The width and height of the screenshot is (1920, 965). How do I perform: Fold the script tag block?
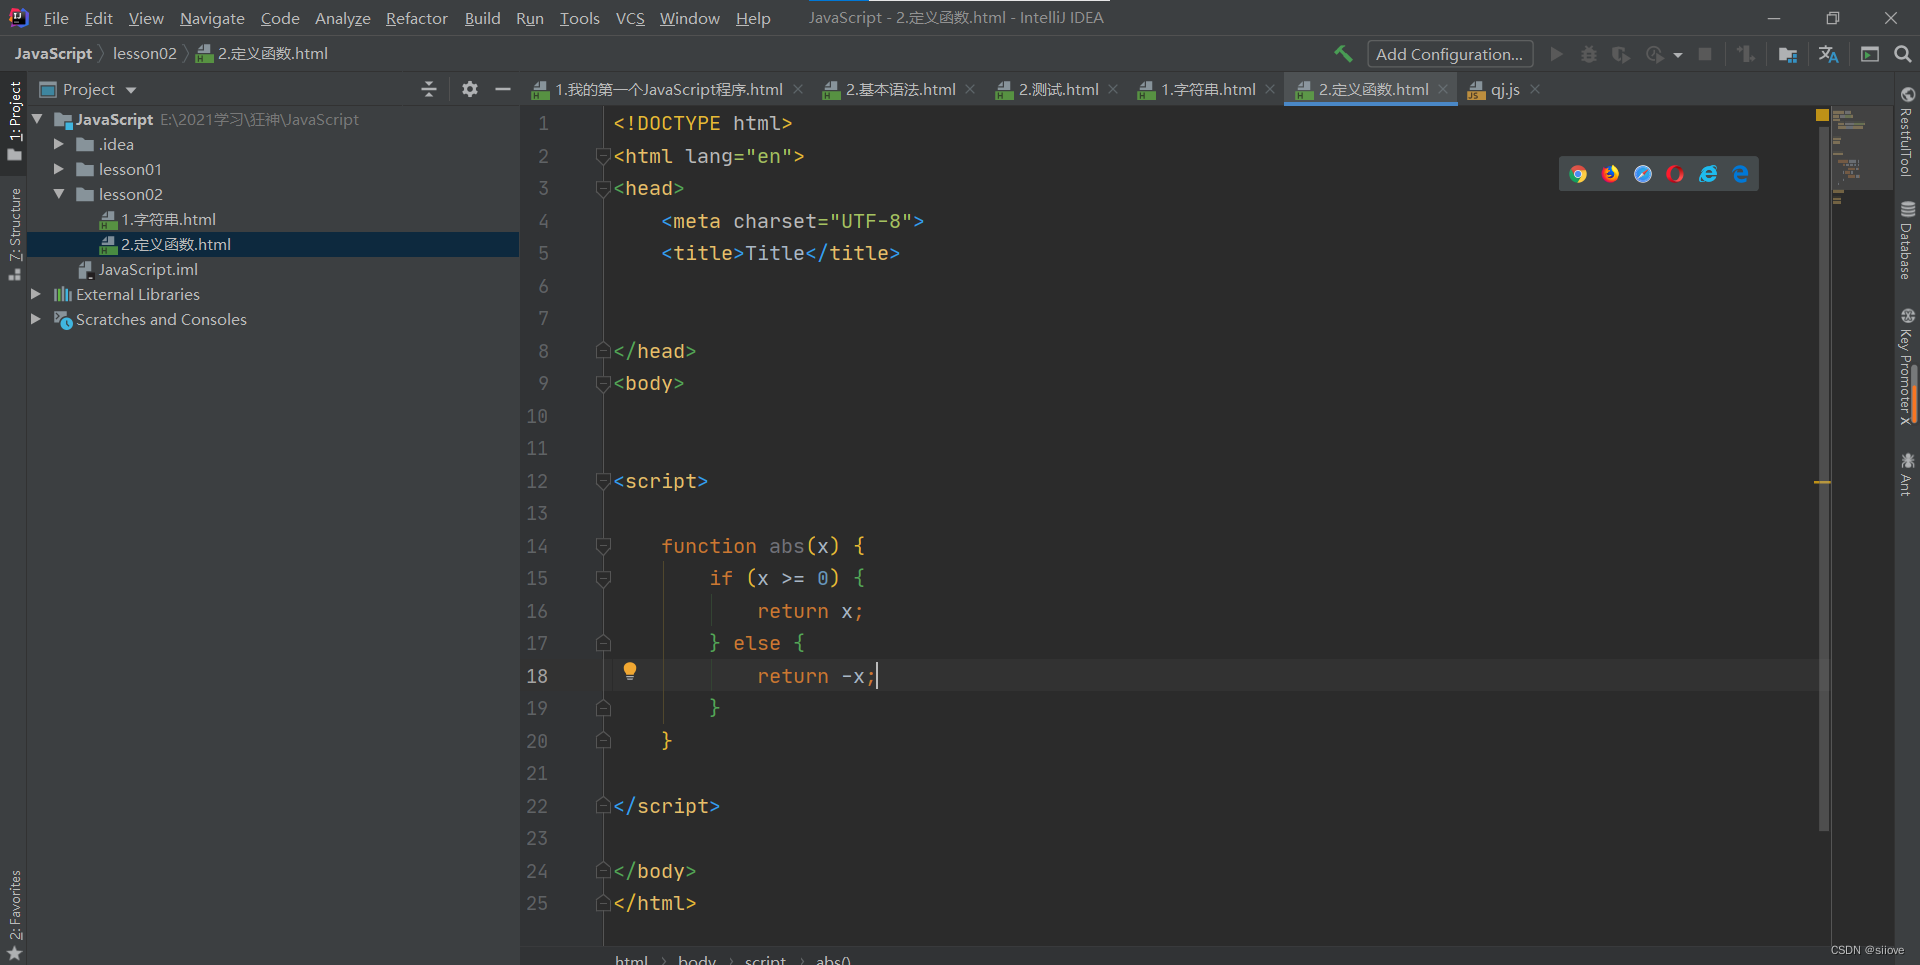point(603,481)
